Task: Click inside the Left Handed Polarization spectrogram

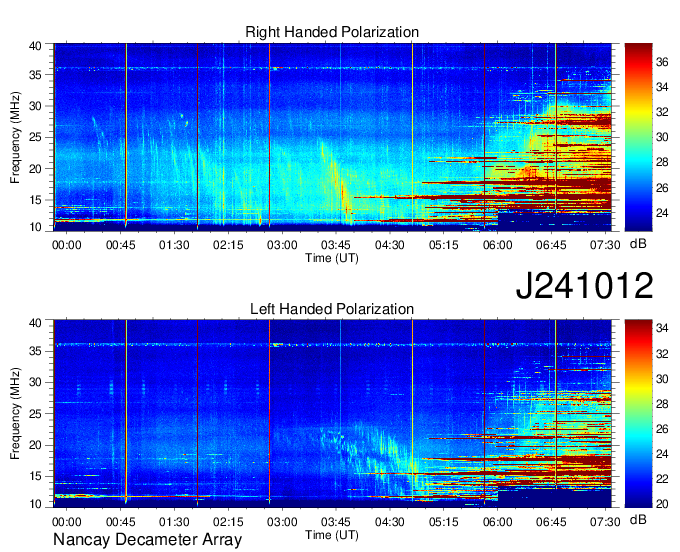Action: [332, 414]
